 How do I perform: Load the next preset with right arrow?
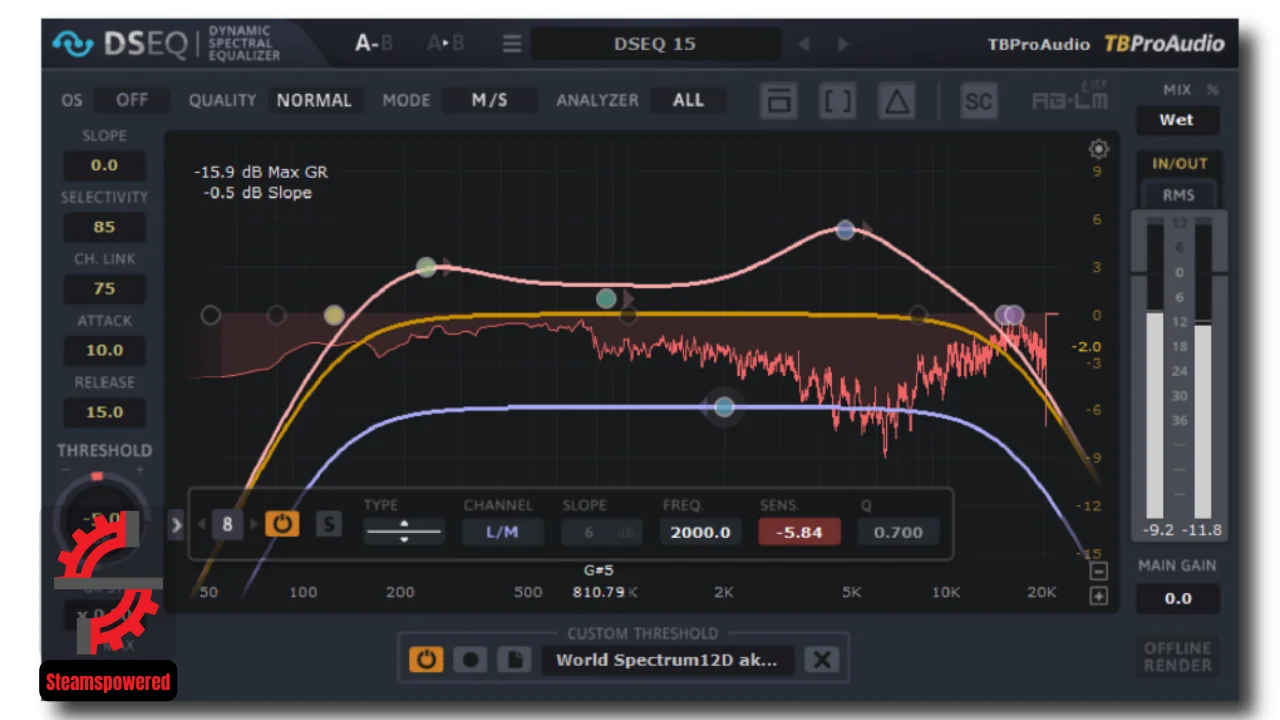pyautogui.click(x=843, y=44)
